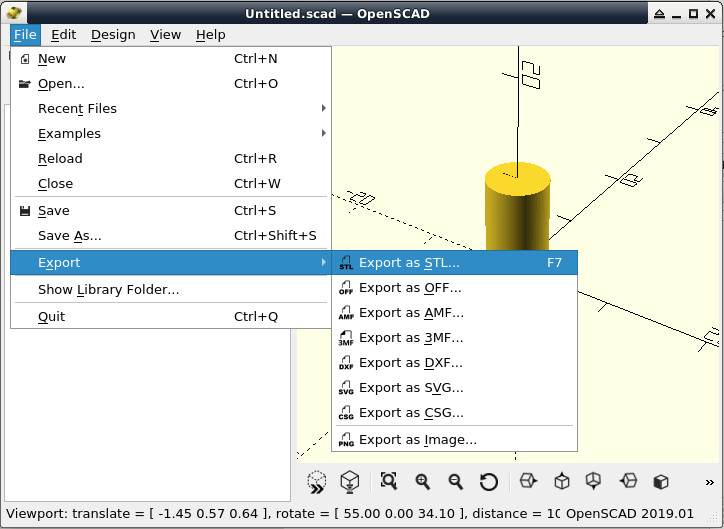The width and height of the screenshot is (724, 529).
Task: Switch to Right view cube icon
Action: click(x=528, y=481)
